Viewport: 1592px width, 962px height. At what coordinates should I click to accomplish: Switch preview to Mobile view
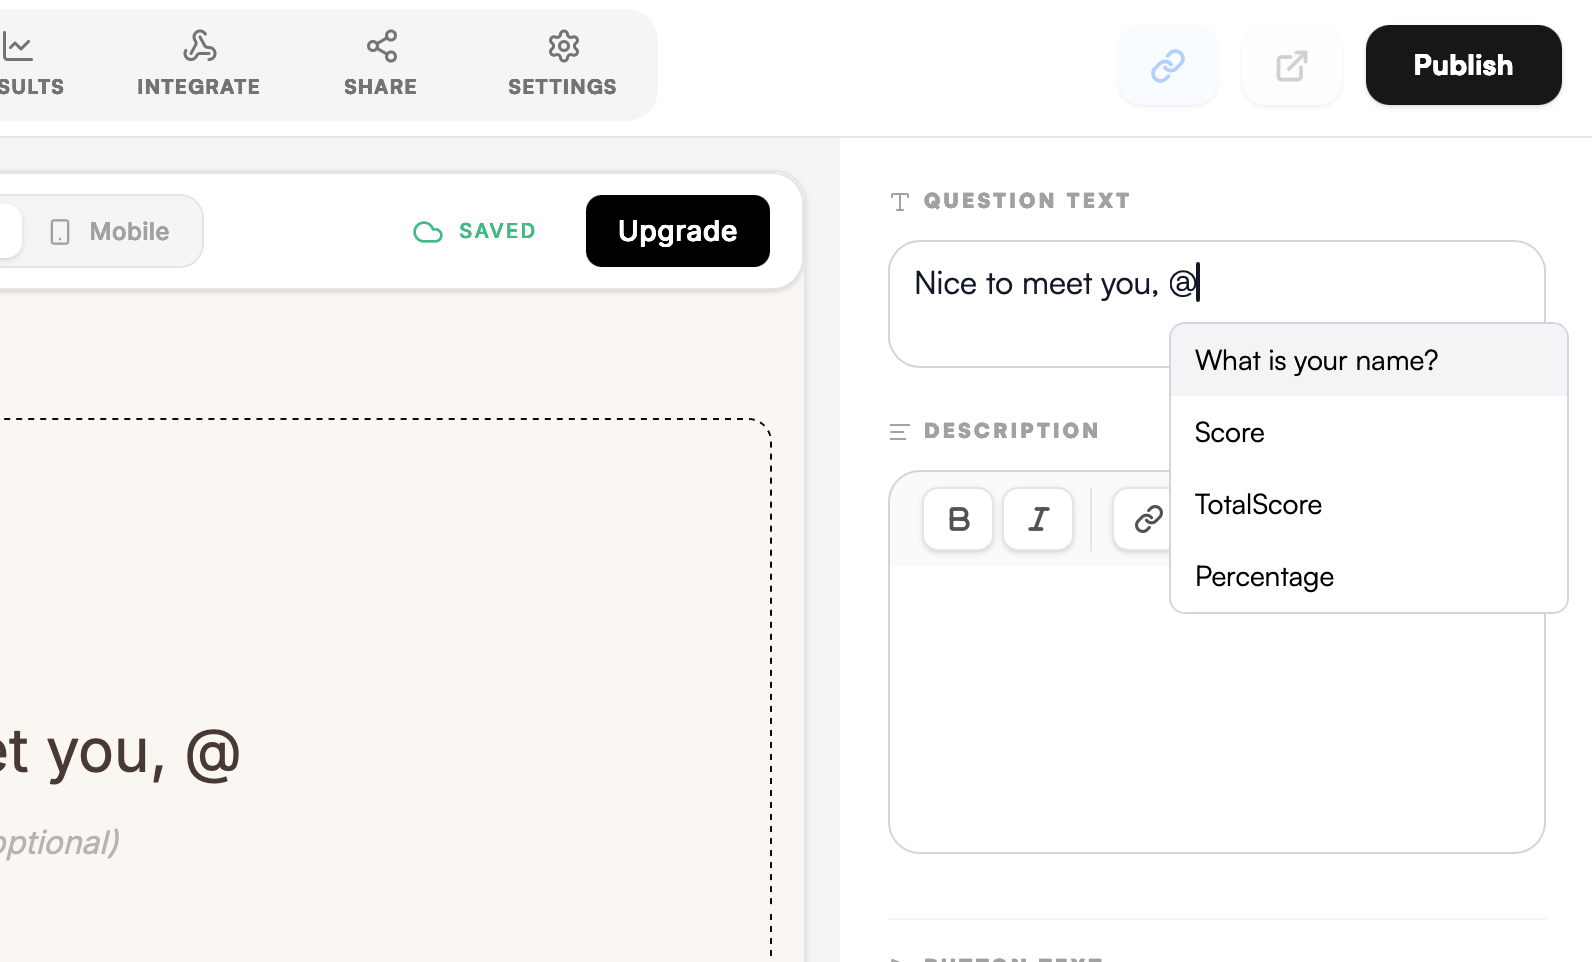click(111, 232)
